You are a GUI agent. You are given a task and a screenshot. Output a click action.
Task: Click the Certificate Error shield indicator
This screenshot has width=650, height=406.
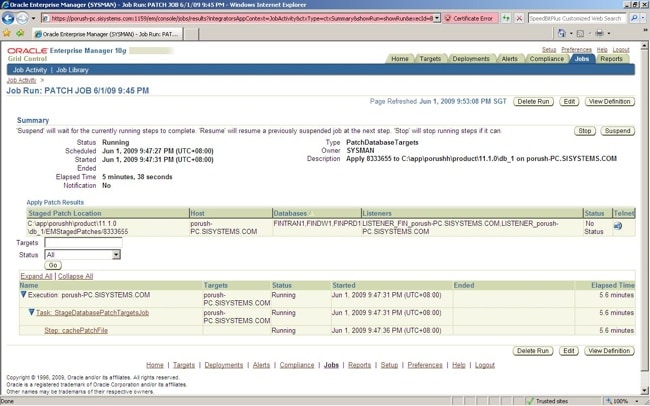click(x=470, y=19)
